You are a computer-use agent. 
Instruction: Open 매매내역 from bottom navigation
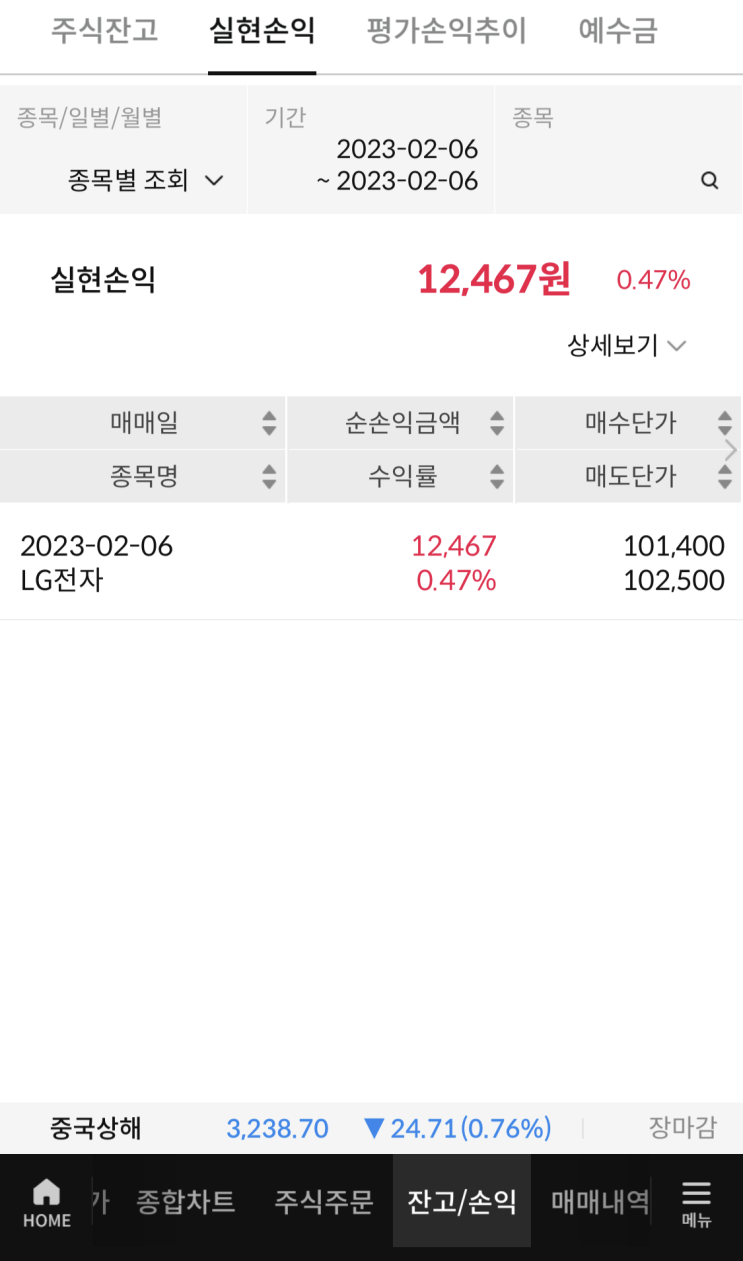[600, 1201]
